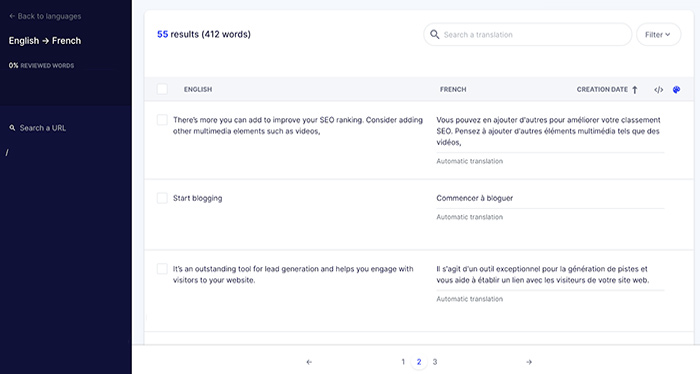Click the English text 'Start blogging'
Image resolution: width=700 pixels, height=374 pixels.
pyautogui.click(x=197, y=198)
